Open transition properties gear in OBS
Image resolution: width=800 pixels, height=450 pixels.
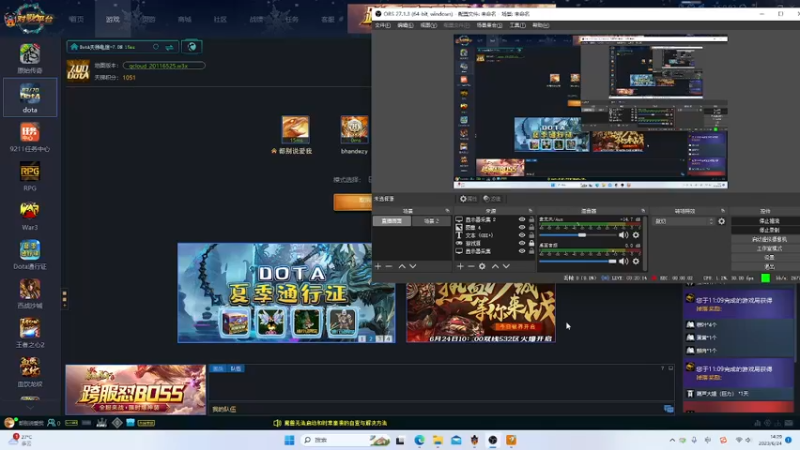click(x=721, y=221)
